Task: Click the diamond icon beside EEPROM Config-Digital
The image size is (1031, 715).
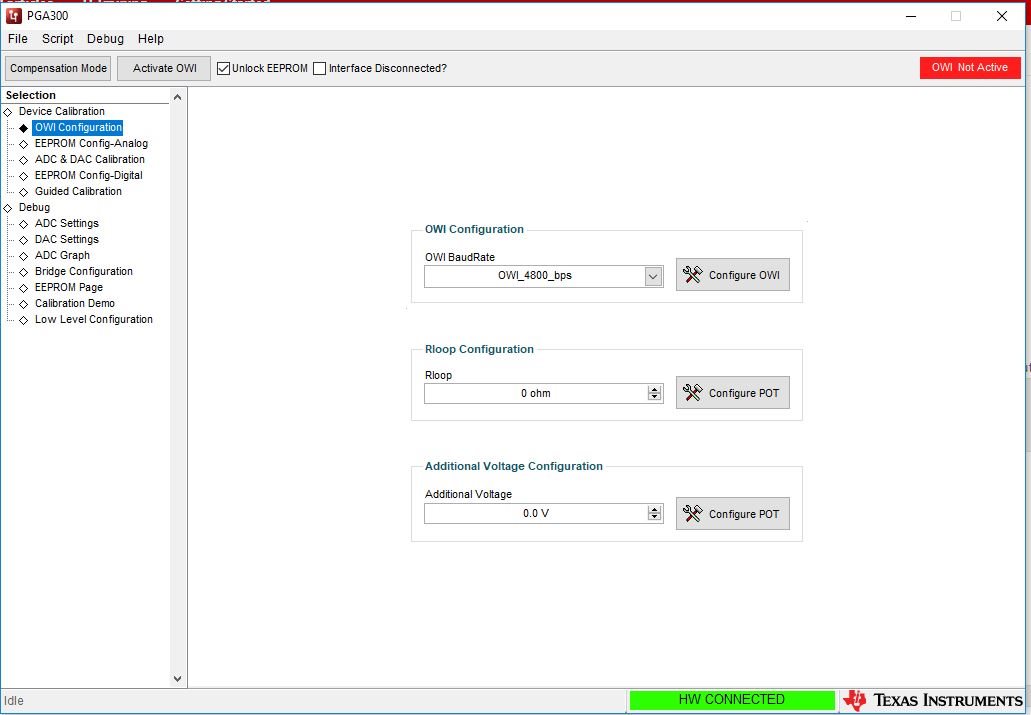Action: [x=24, y=176]
